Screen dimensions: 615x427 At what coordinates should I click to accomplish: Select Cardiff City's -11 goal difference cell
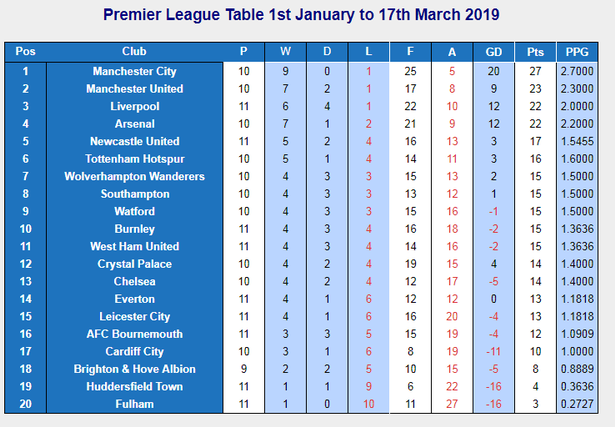click(493, 351)
